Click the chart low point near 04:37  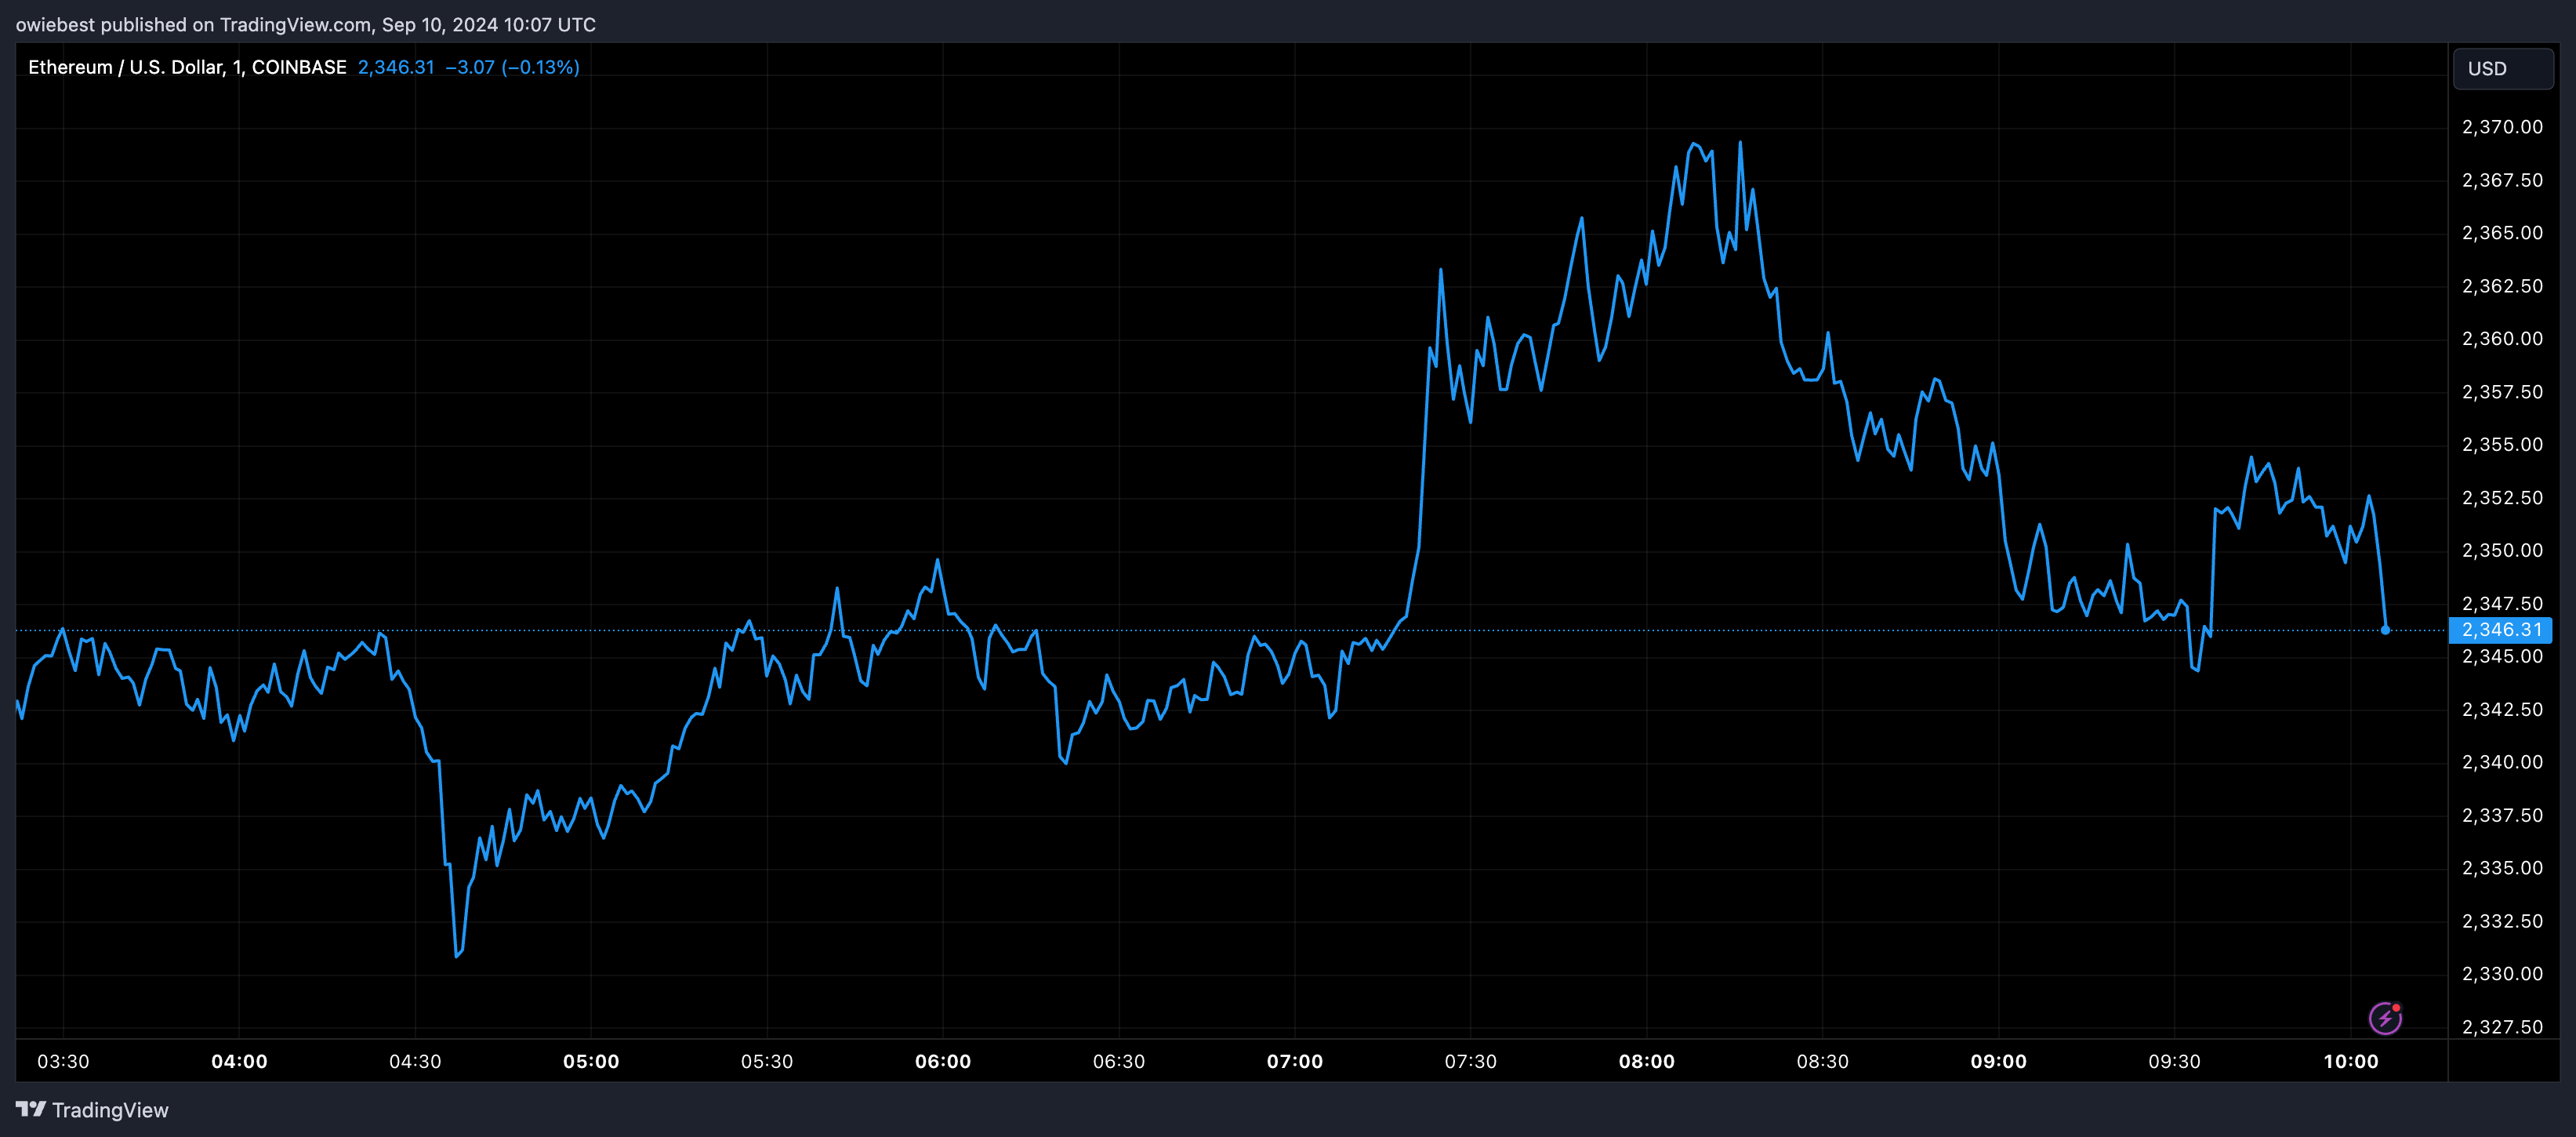(457, 955)
